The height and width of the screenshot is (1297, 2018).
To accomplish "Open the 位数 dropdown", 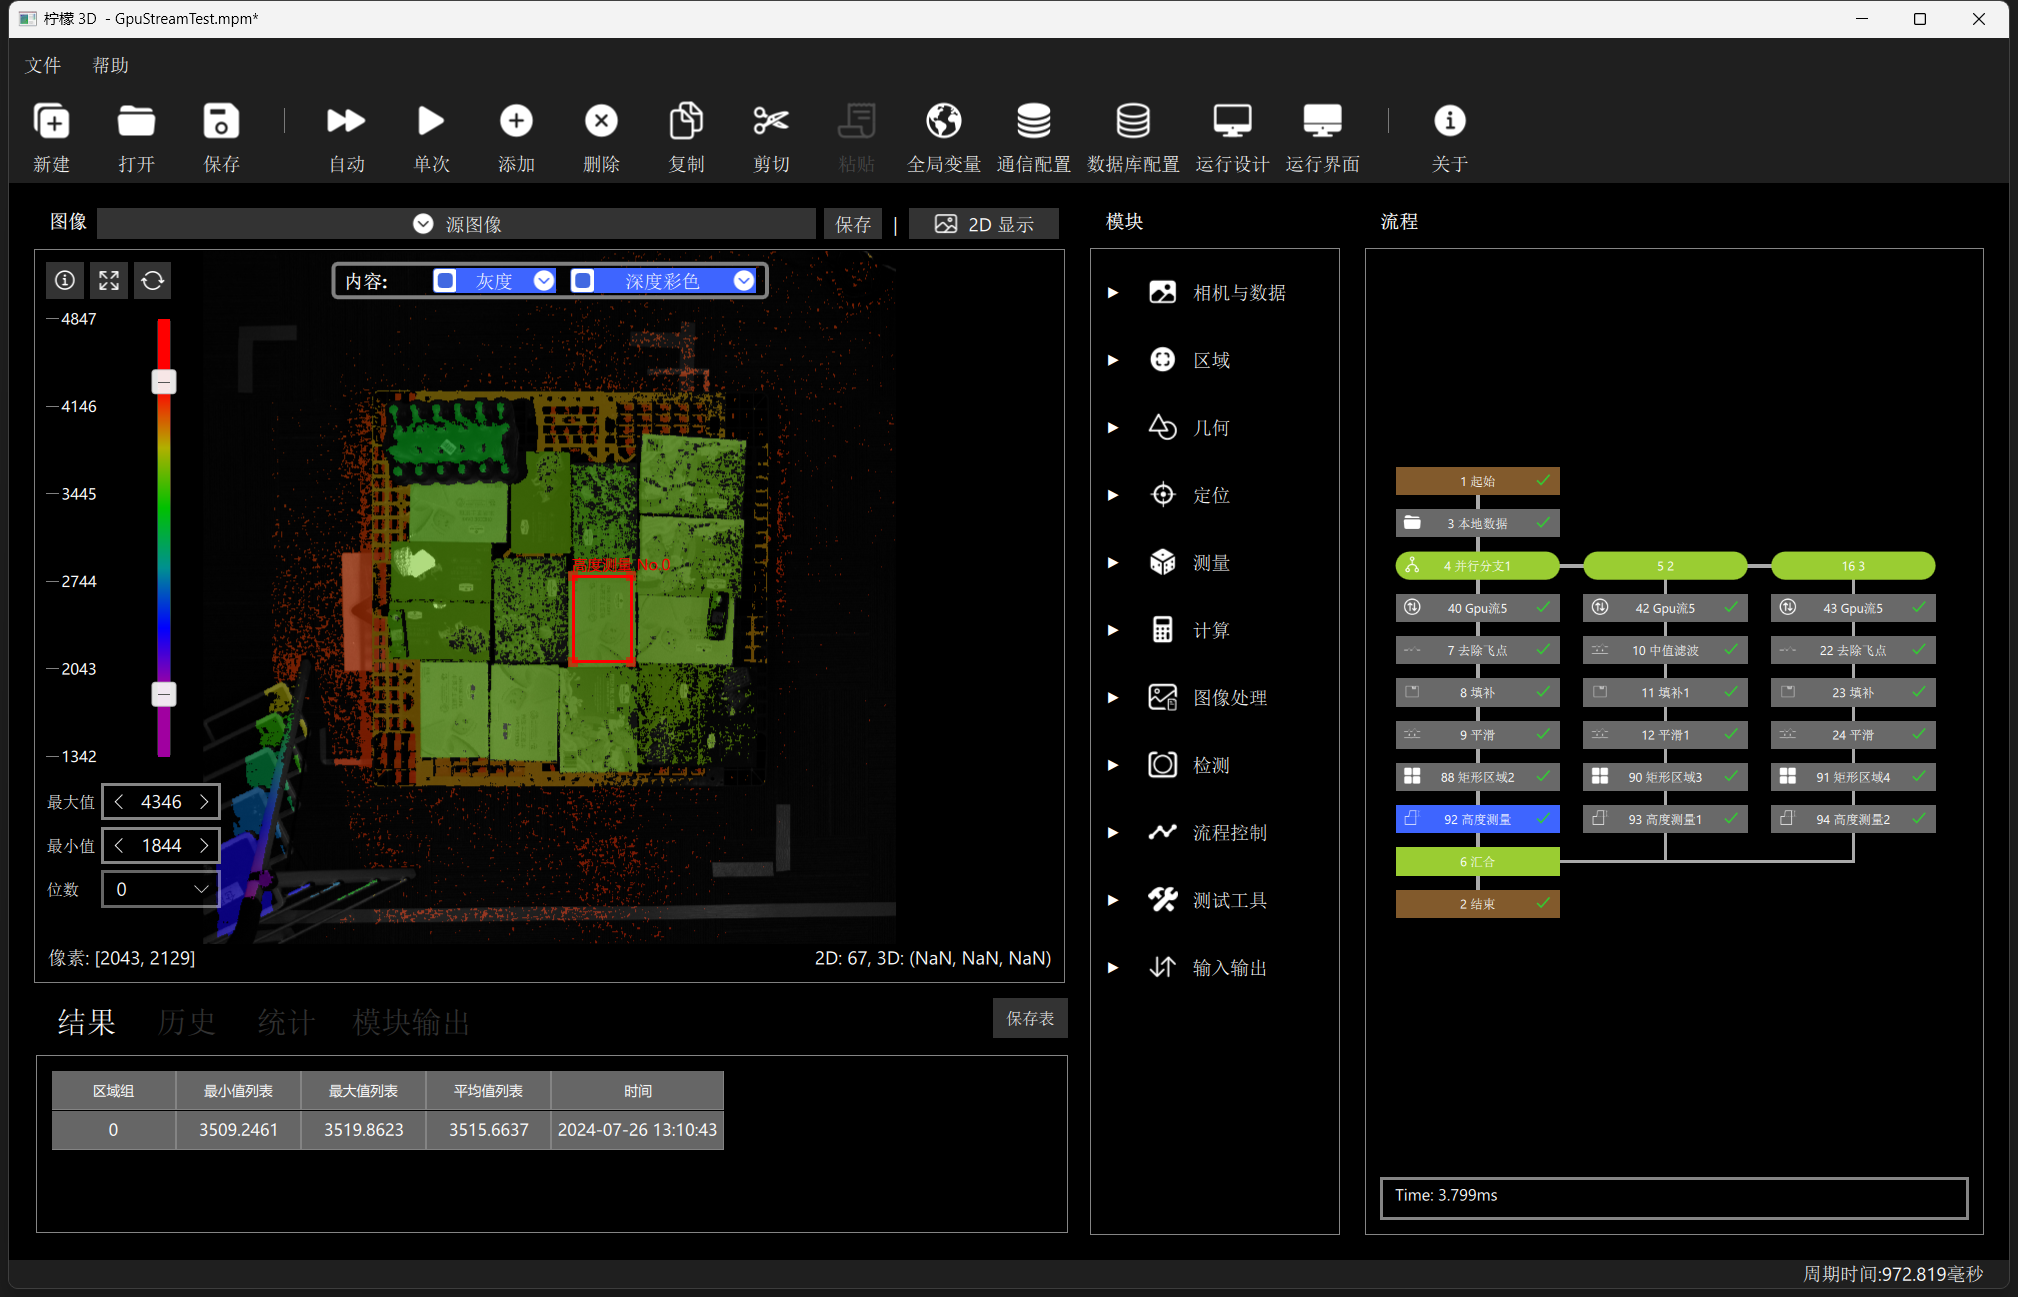I will pos(161,889).
